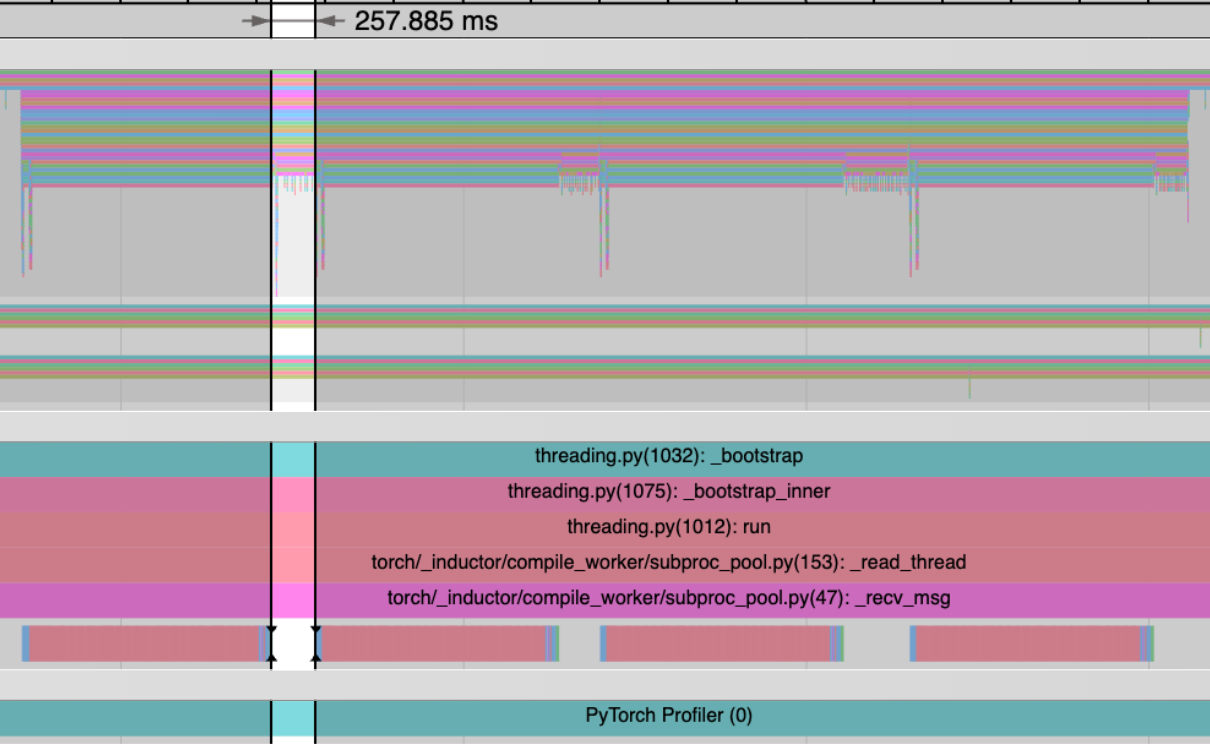Click the third pink block in the bottom row

pyautogui.click(x=717, y=644)
